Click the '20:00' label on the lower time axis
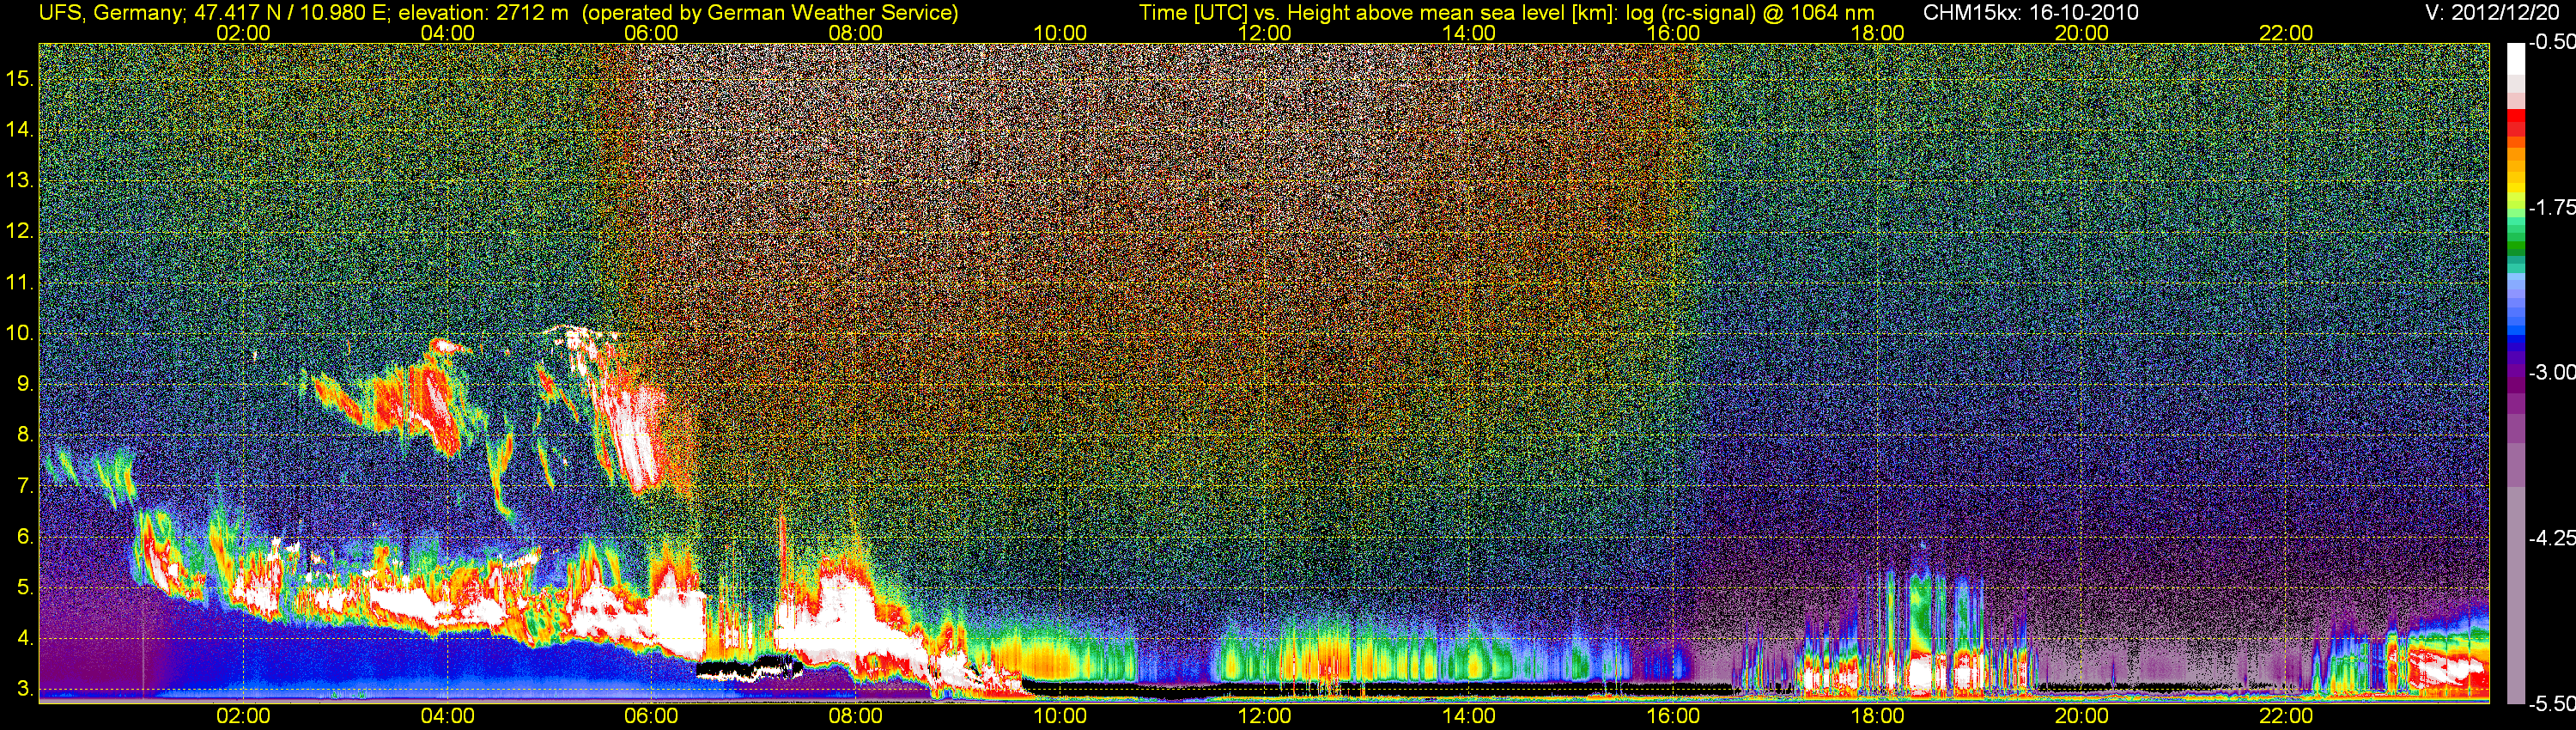The height and width of the screenshot is (730, 2576). click(x=2082, y=716)
